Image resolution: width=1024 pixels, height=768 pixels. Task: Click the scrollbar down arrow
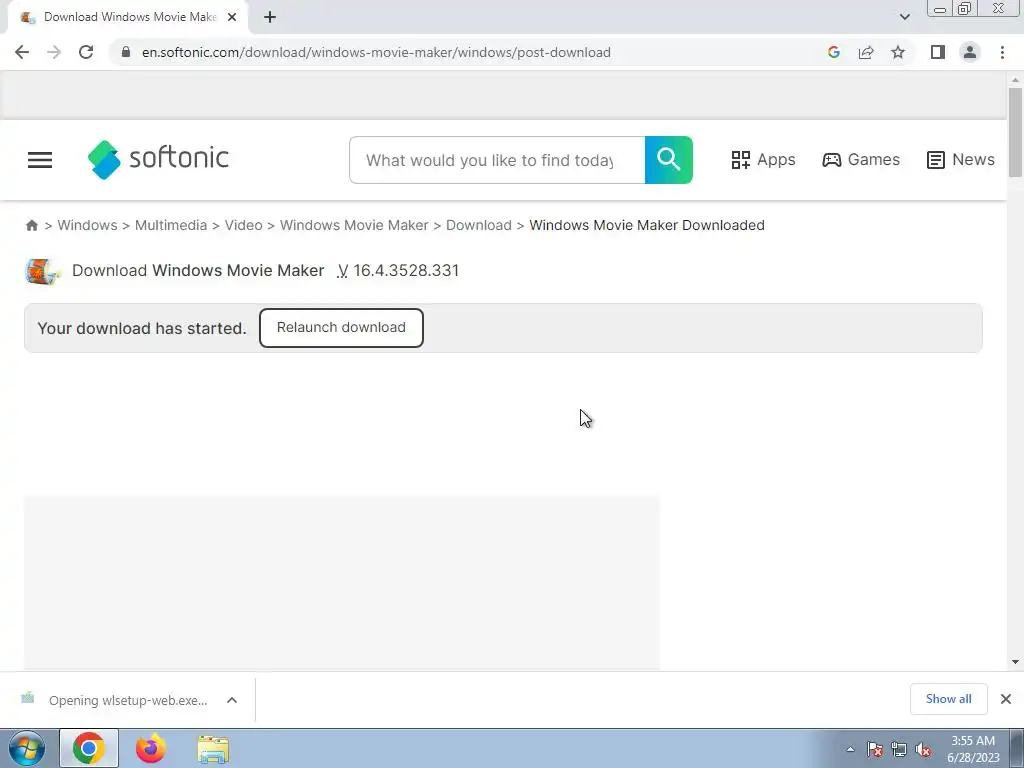[1015, 662]
